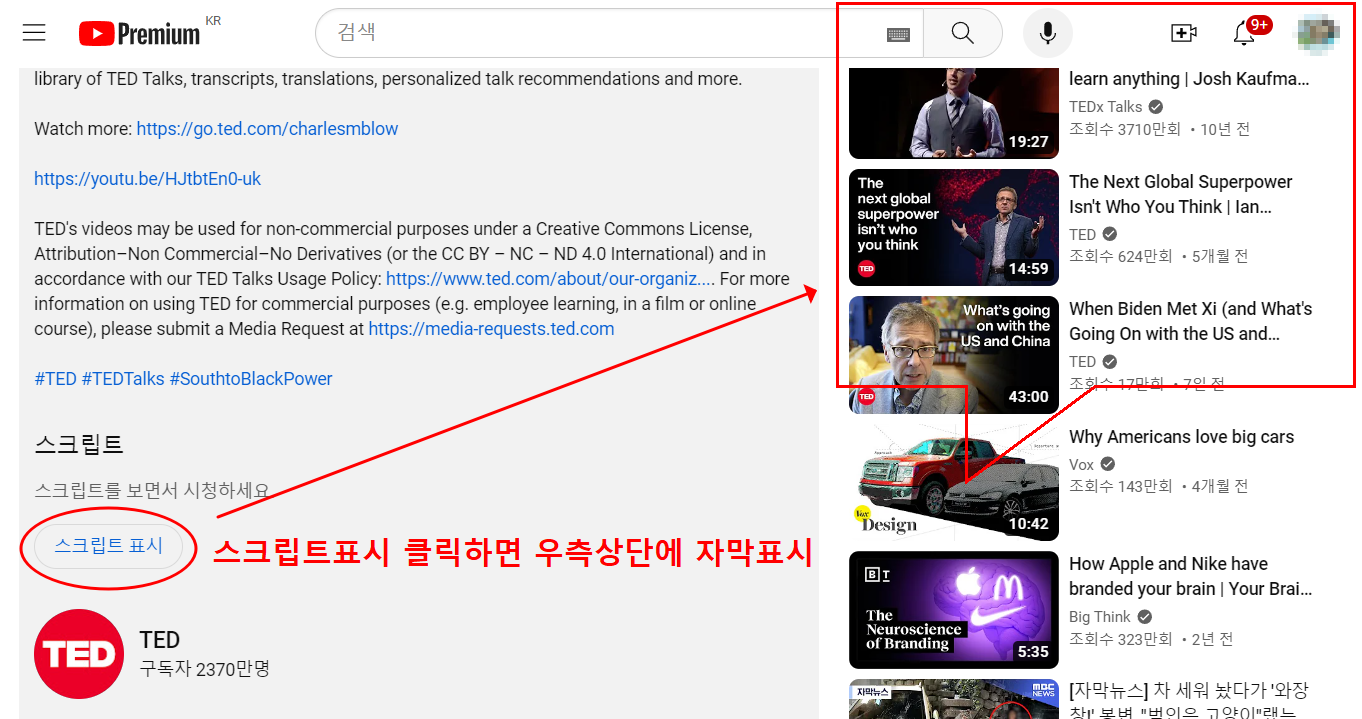Click the Big Think channel name
The height and width of the screenshot is (719, 1362).
click(1100, 617)
